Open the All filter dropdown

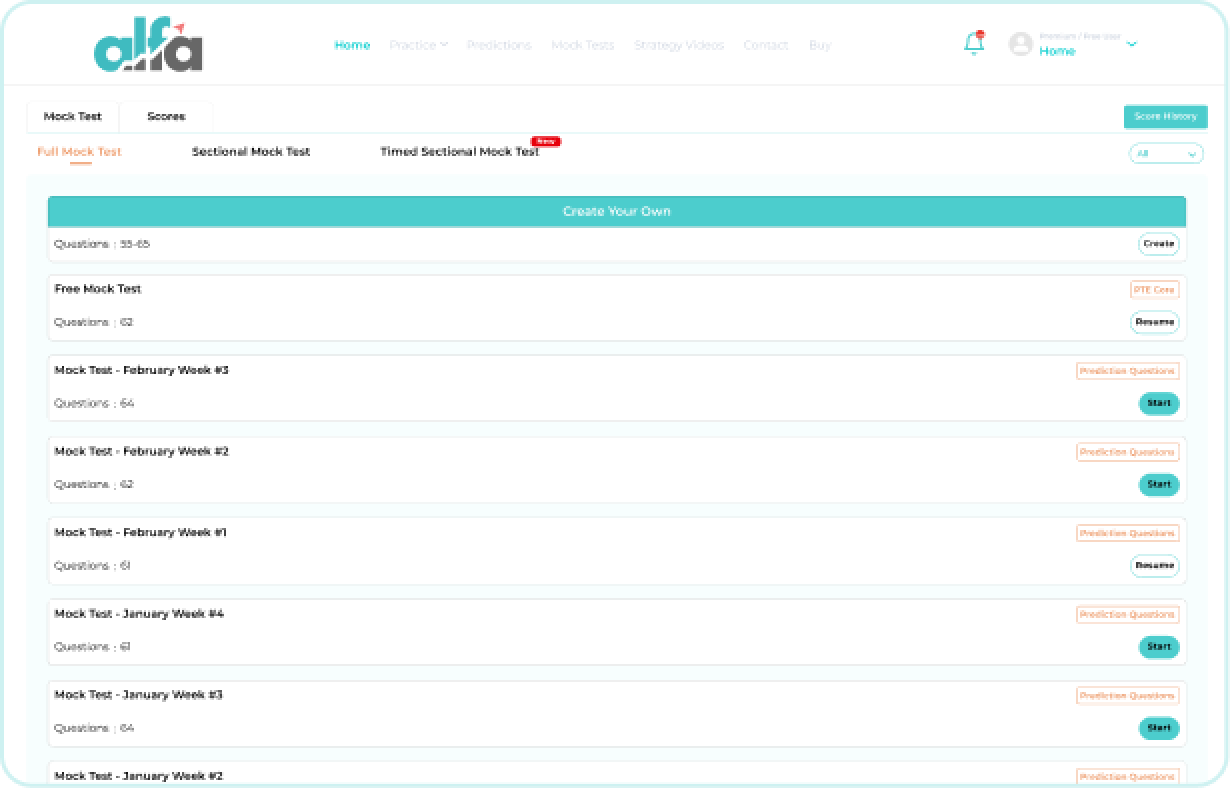tap(1166, 153)
